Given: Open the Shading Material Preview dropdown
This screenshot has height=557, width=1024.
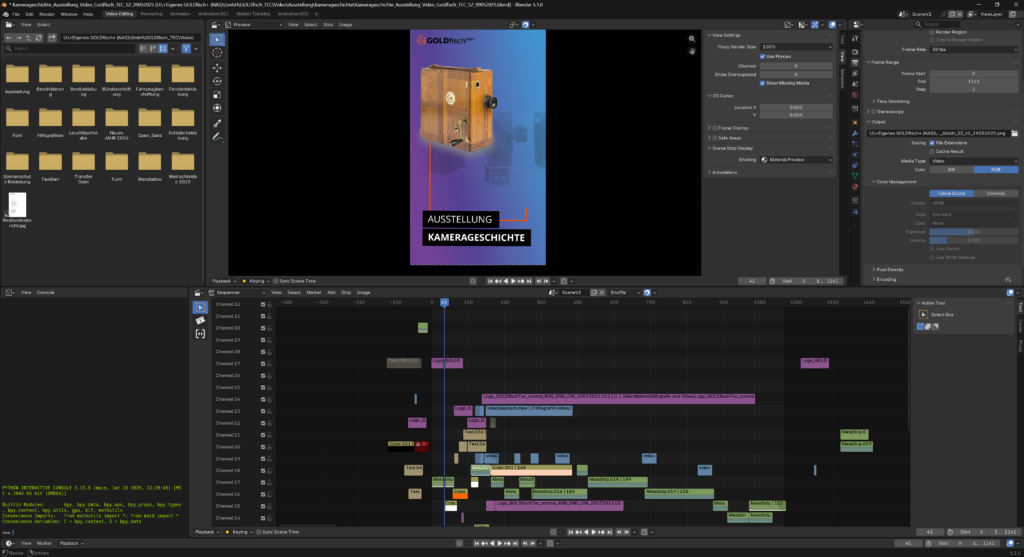Looking at the screenshot, I should (x=797, y=160).
